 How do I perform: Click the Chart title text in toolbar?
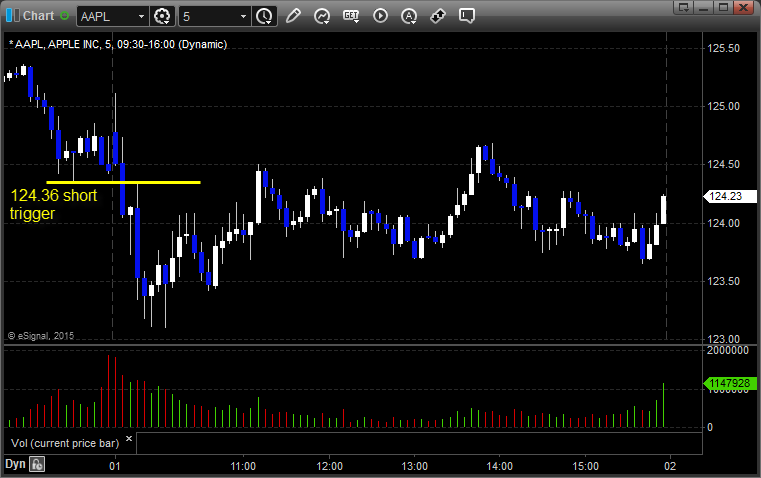tap(39, 16)
